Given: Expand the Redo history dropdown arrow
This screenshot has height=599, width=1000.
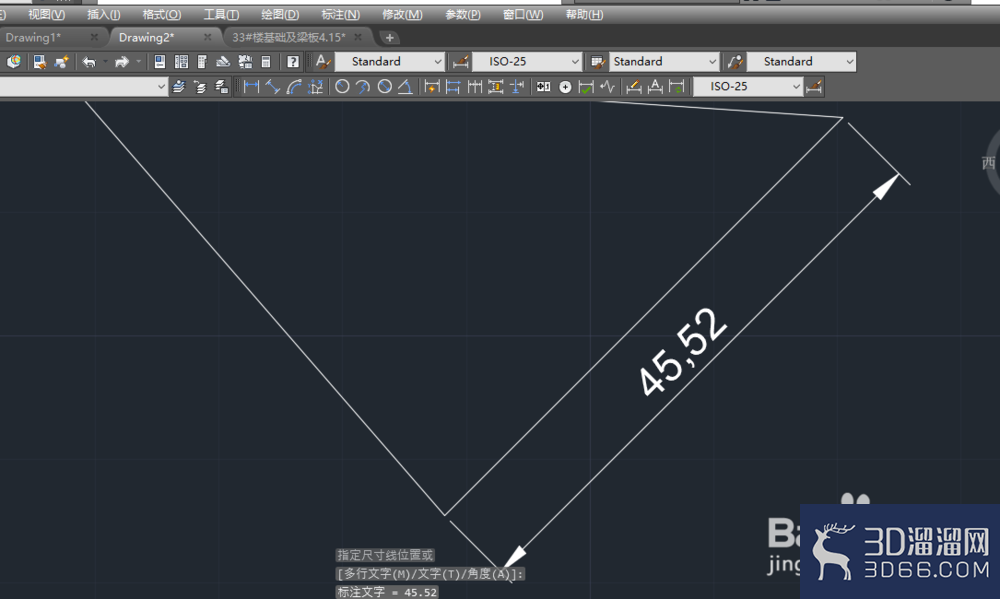Looking at the screenshot, I should coord(138,62).
